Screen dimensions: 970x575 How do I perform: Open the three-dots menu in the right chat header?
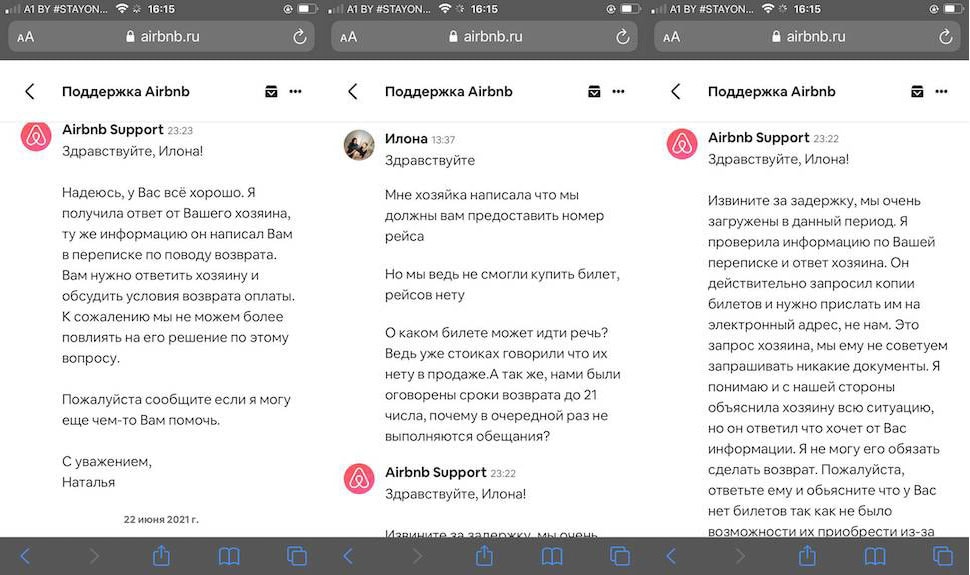pyautogui.click(x=942, y=92)
